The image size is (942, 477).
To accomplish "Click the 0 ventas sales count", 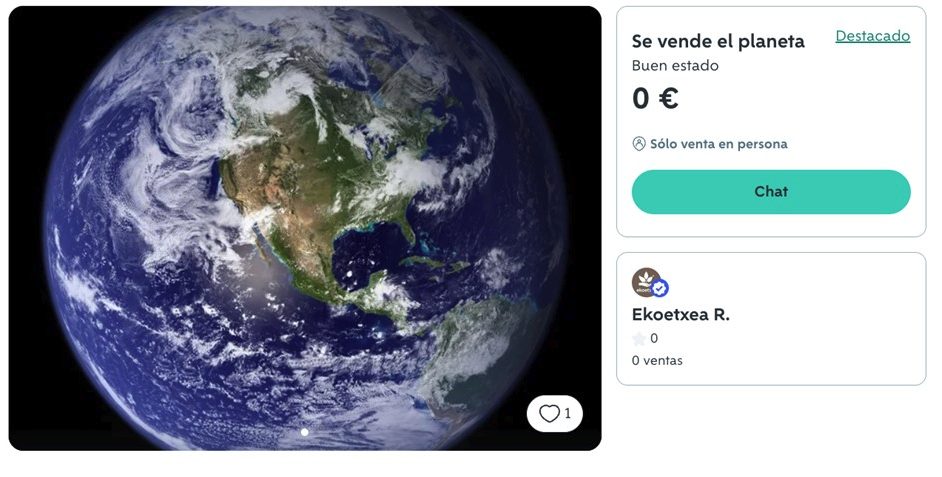I will 657,360.
